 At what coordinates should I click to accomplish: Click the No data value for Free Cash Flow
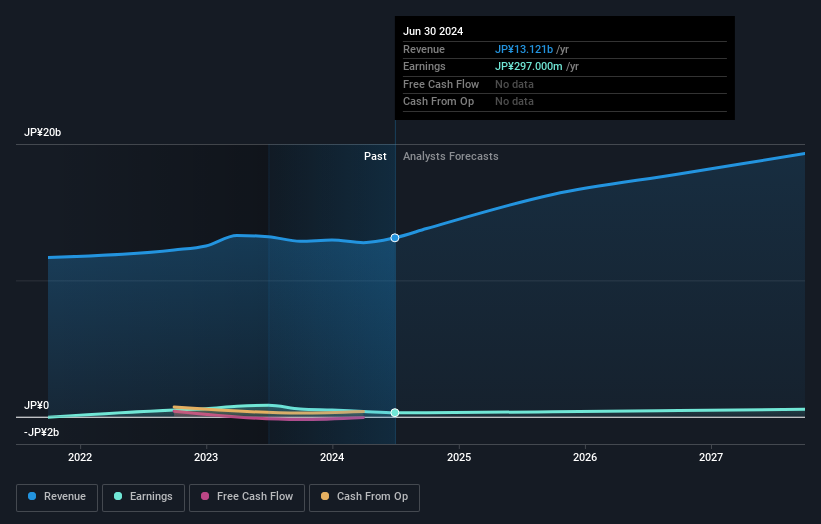(514, 84)
